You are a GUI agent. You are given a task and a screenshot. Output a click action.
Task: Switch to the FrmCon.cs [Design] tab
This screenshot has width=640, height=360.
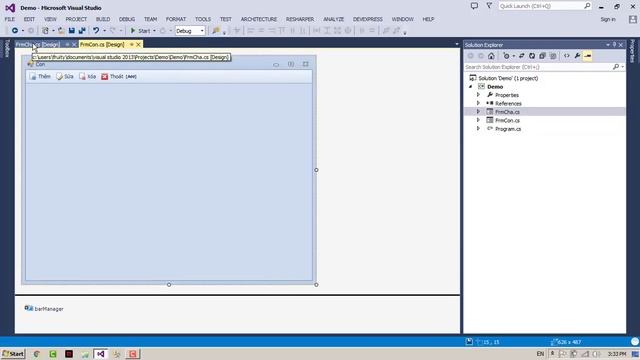[x=102, y=44]
